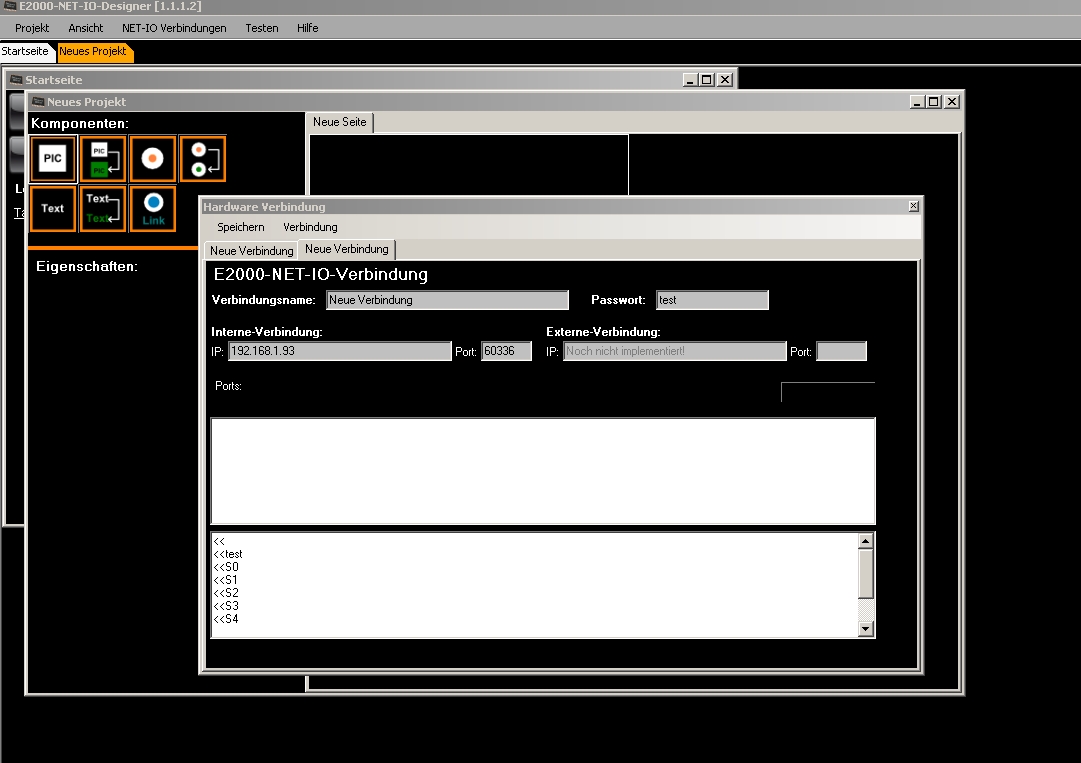The height and width of the screenshot is (763, 1081).
Task: Switch to the first Neue Verbindung tab
Action: pyautogui.click(x=251, y=251)
